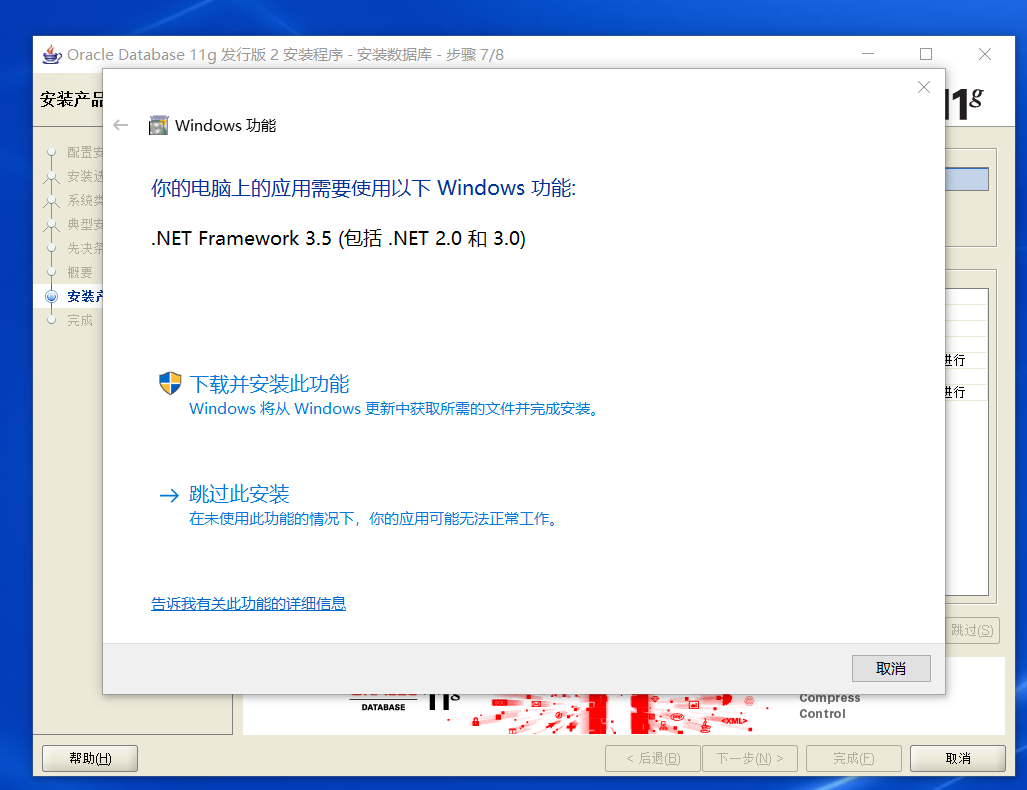Click 帮助(H) button in Oracle installer

point(90,759)
